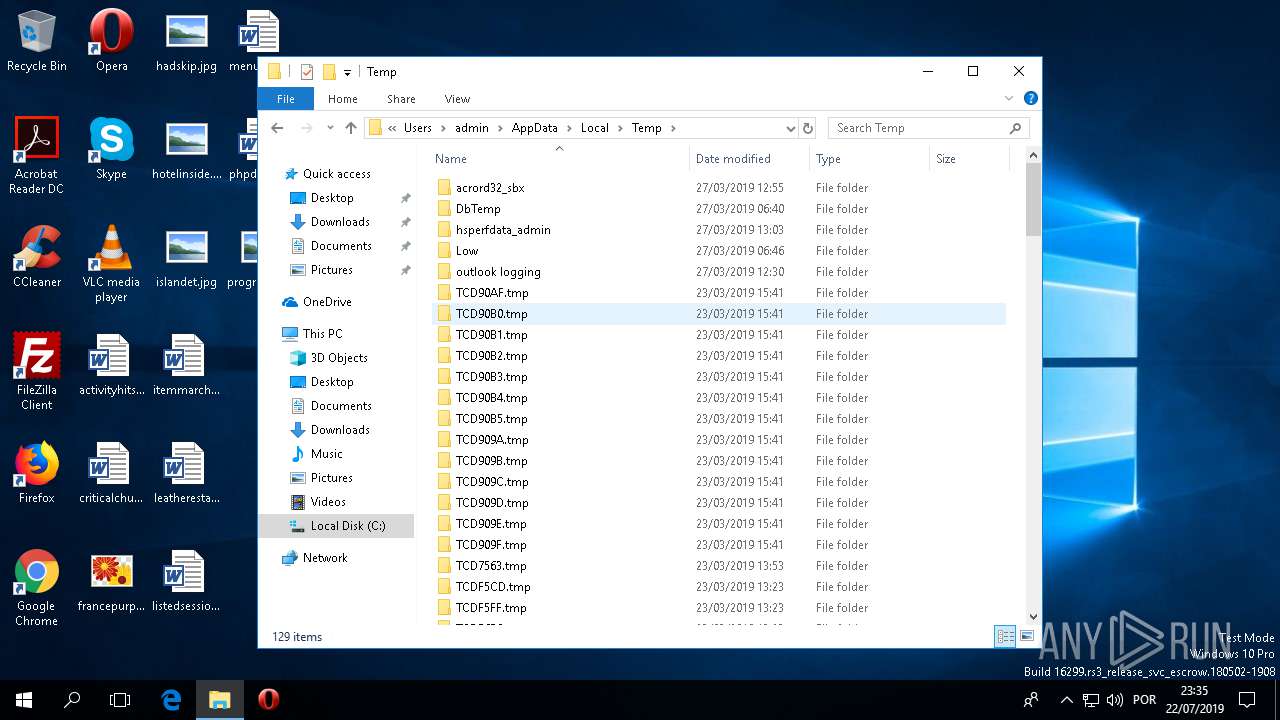Launch Skype desktop shortcut
Viewport: 1280px width, 720px height.
point(111,149)
